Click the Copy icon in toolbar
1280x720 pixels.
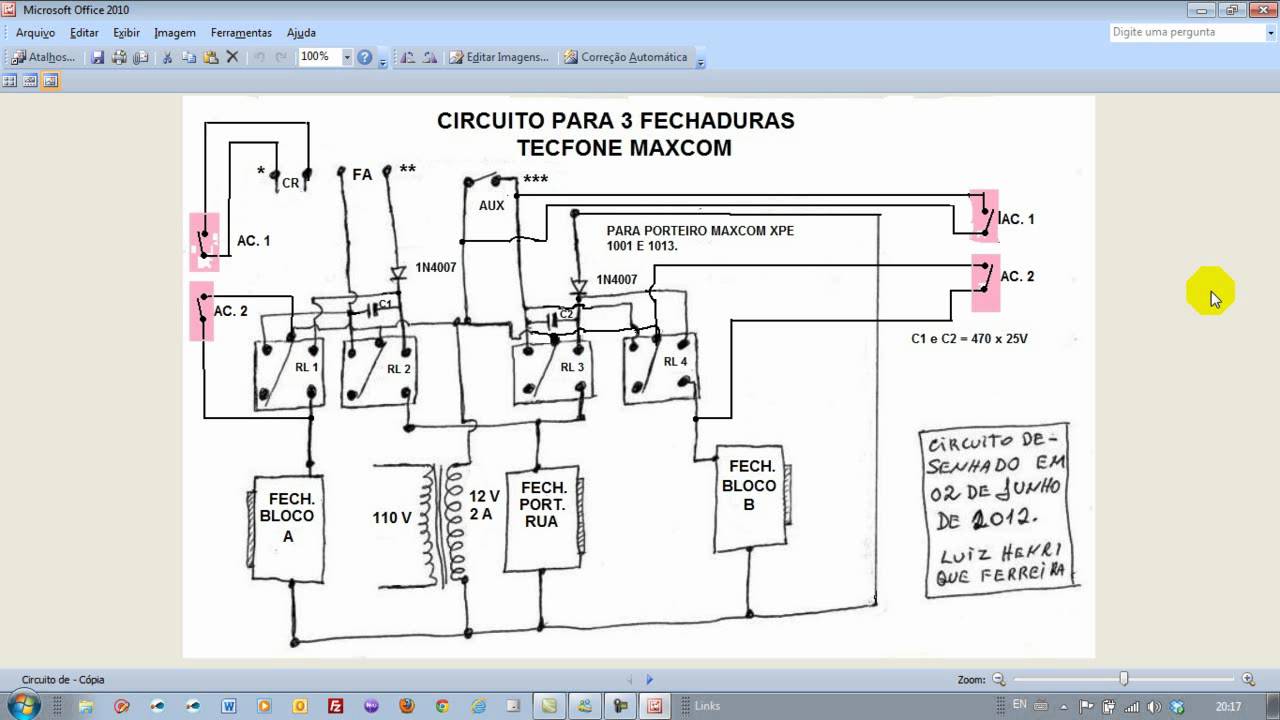coord(189,57)
